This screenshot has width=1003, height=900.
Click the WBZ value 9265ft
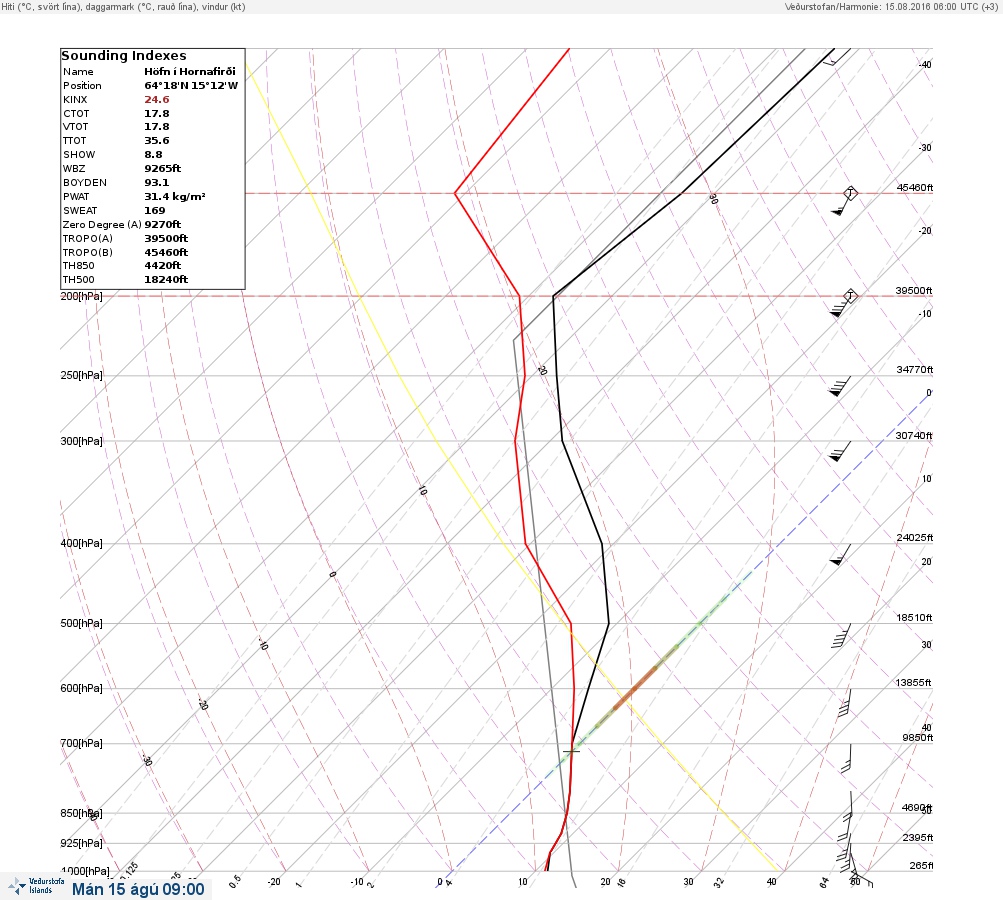(x=162, y=169)
